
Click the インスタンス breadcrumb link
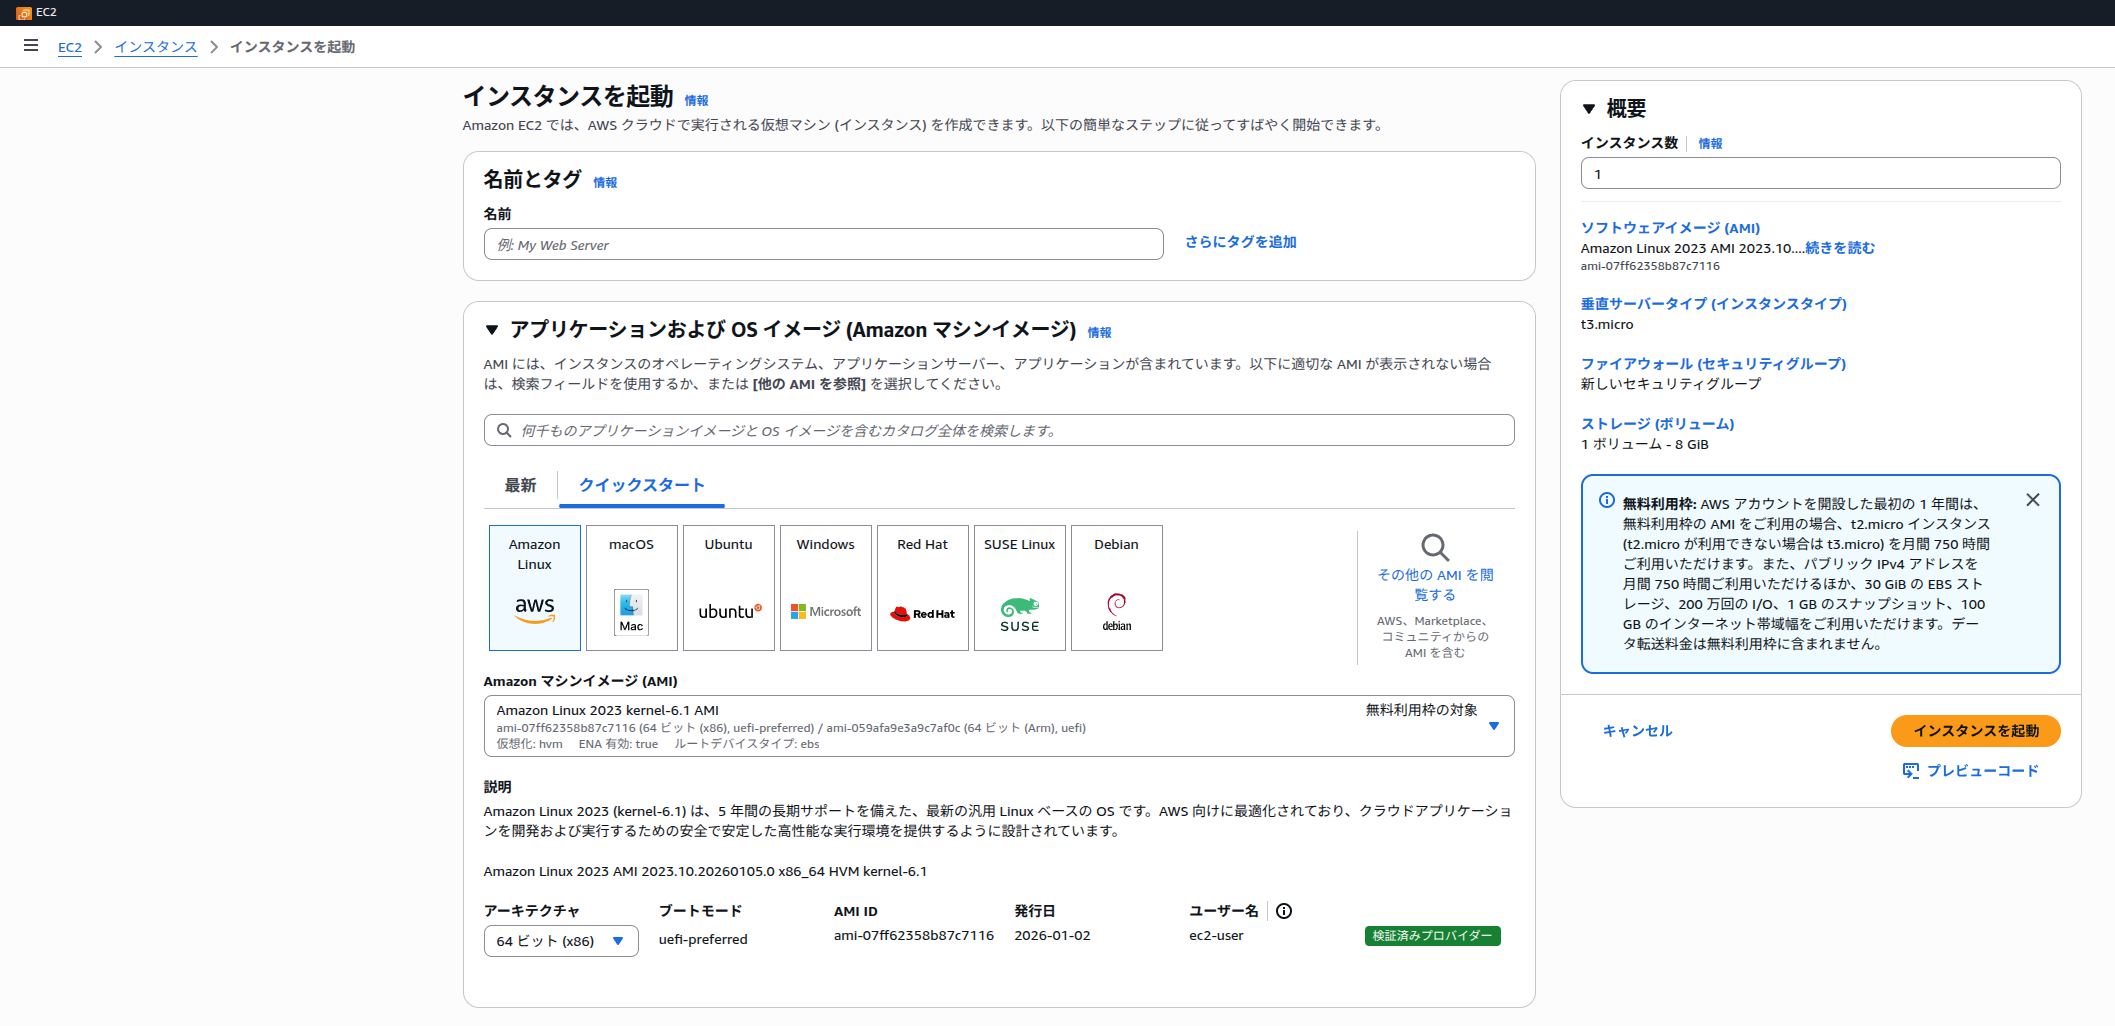pos(156,47)
